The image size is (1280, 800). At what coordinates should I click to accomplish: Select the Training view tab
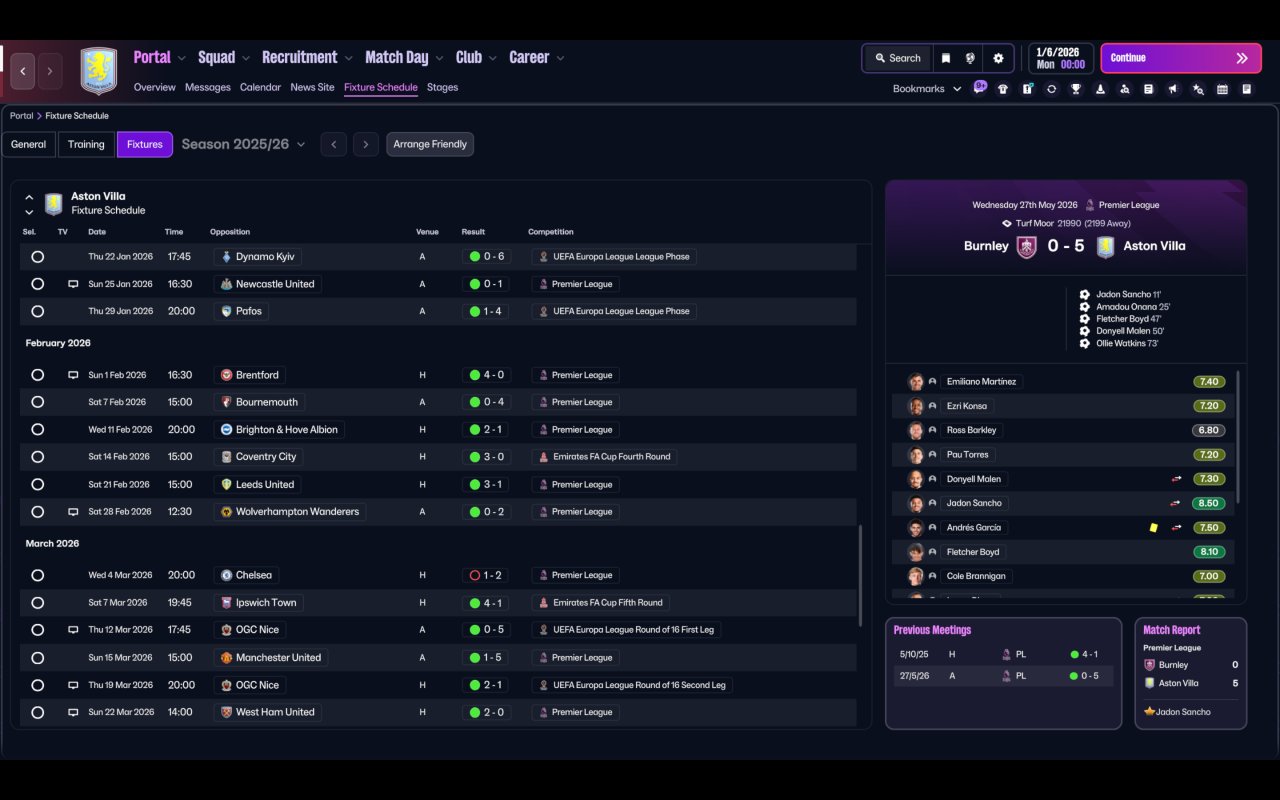tap(86, 145)
